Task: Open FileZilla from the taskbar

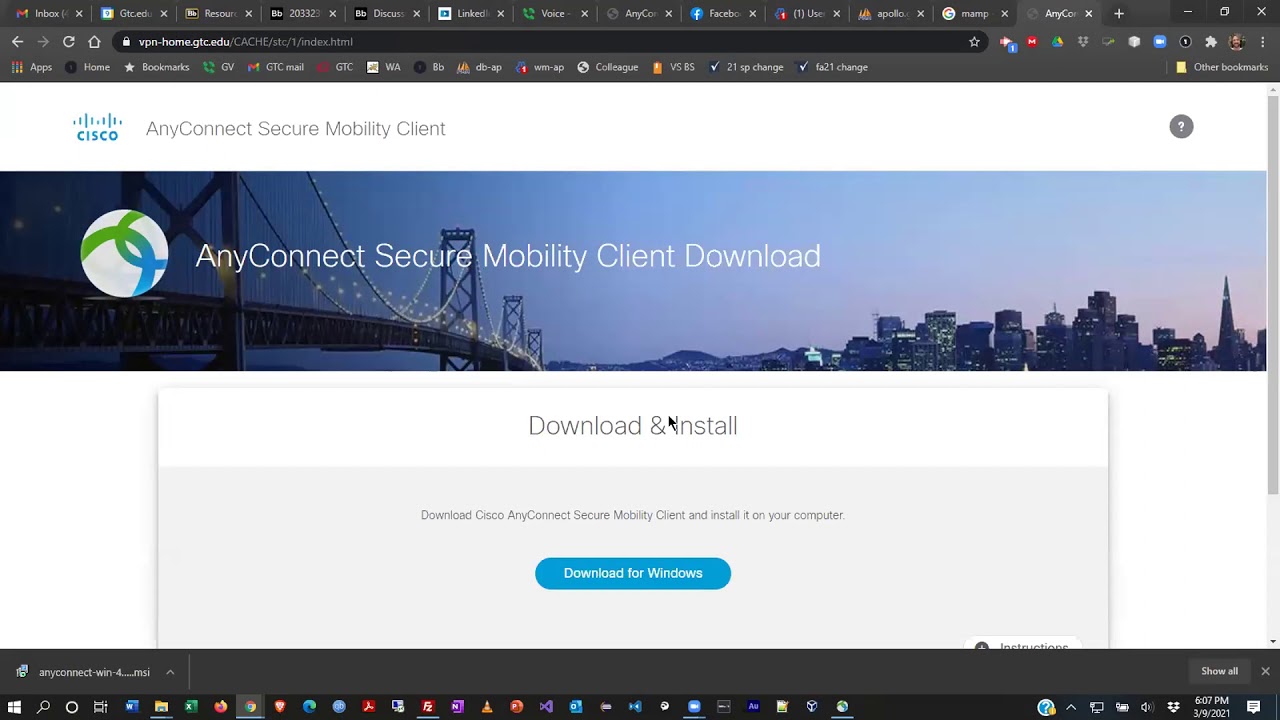Action: click(x=428, y=706)
